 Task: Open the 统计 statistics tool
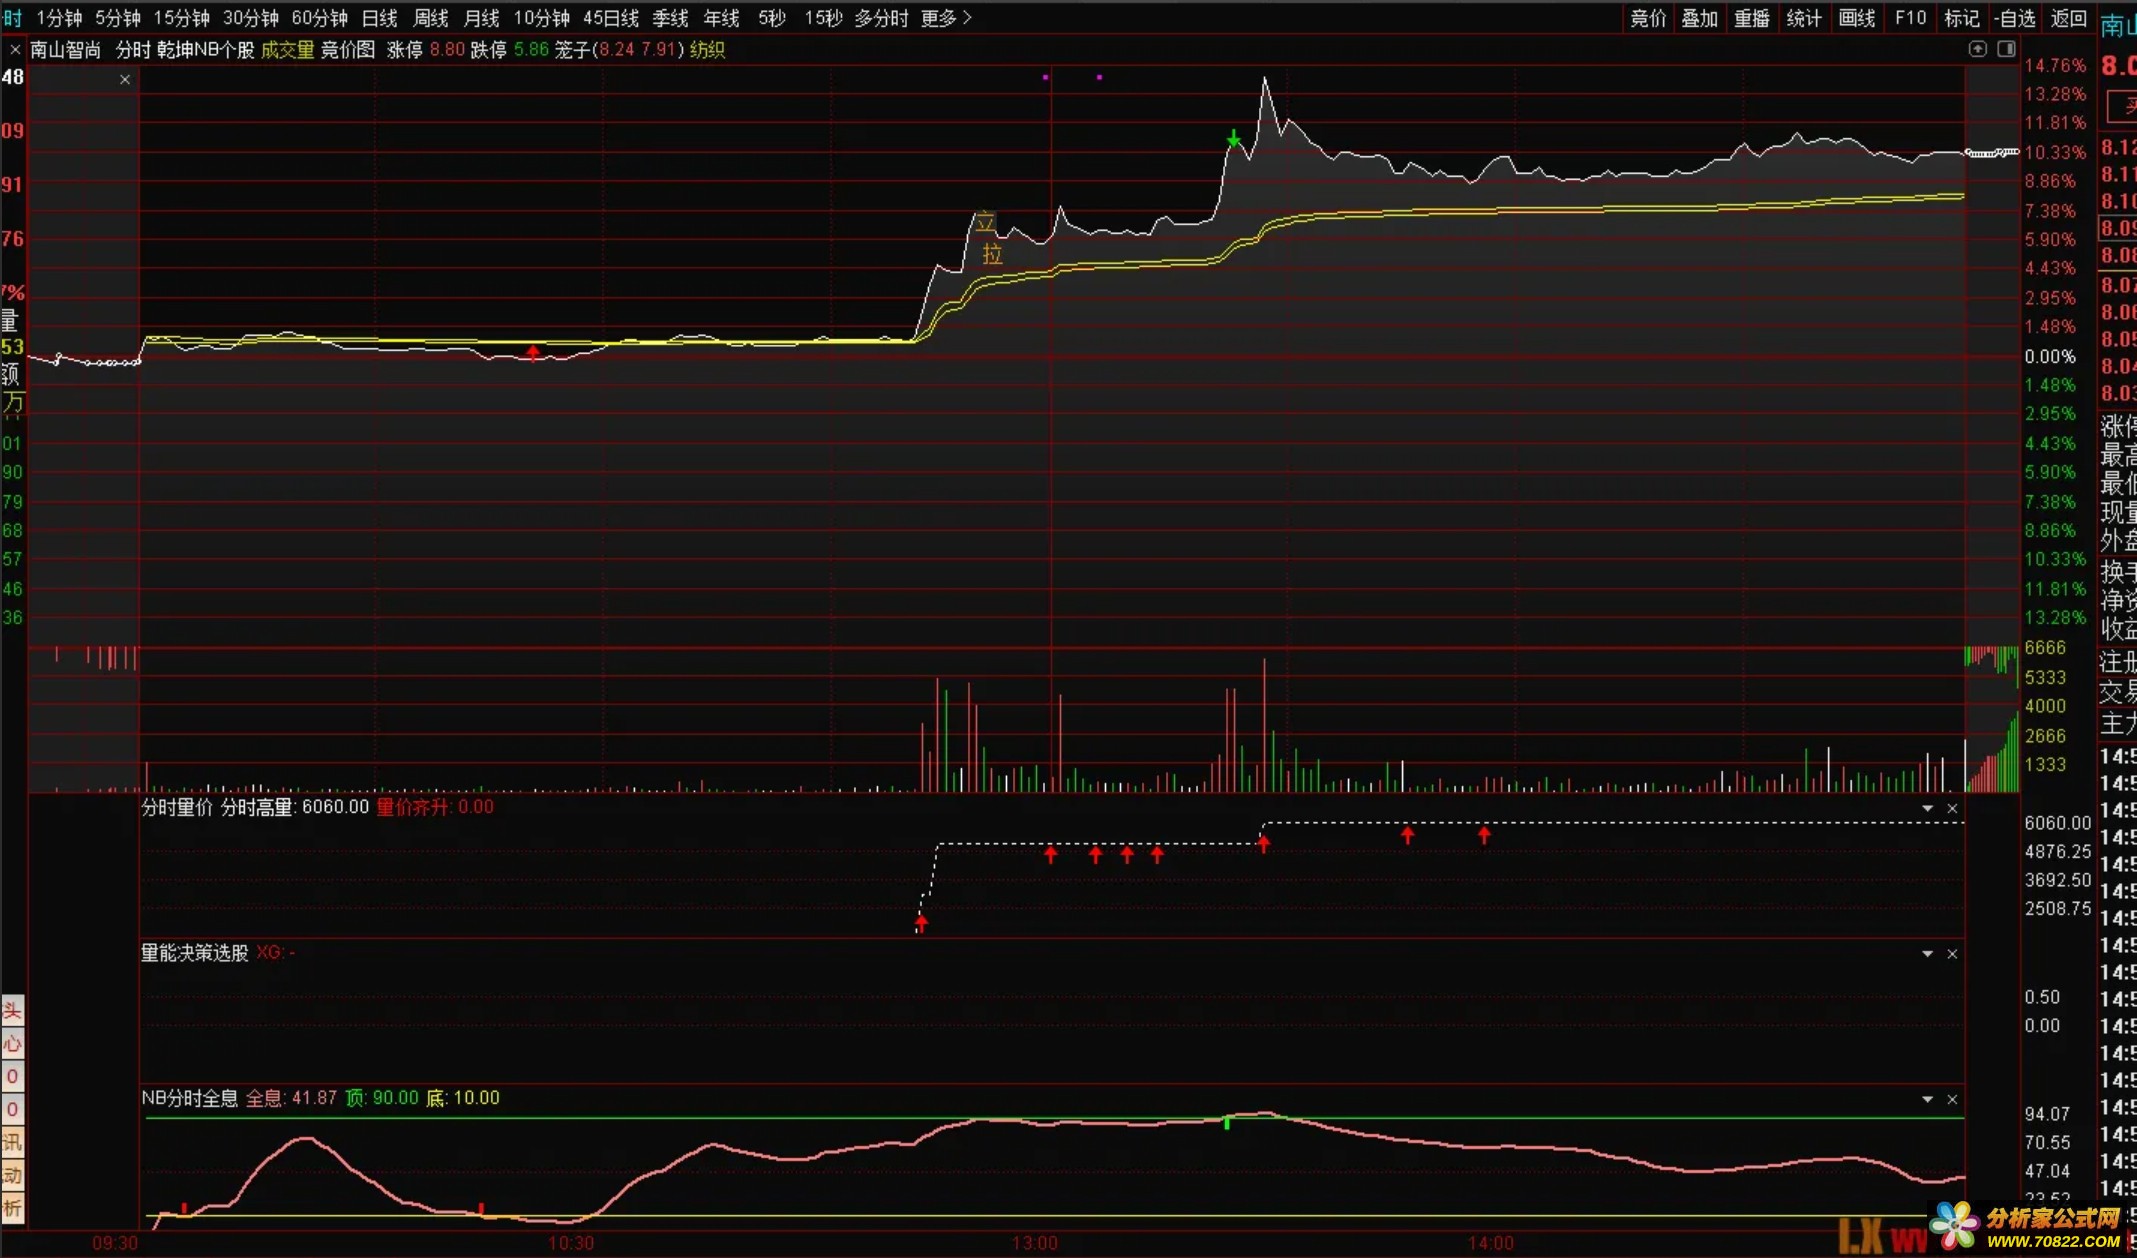coord(1804,18)
